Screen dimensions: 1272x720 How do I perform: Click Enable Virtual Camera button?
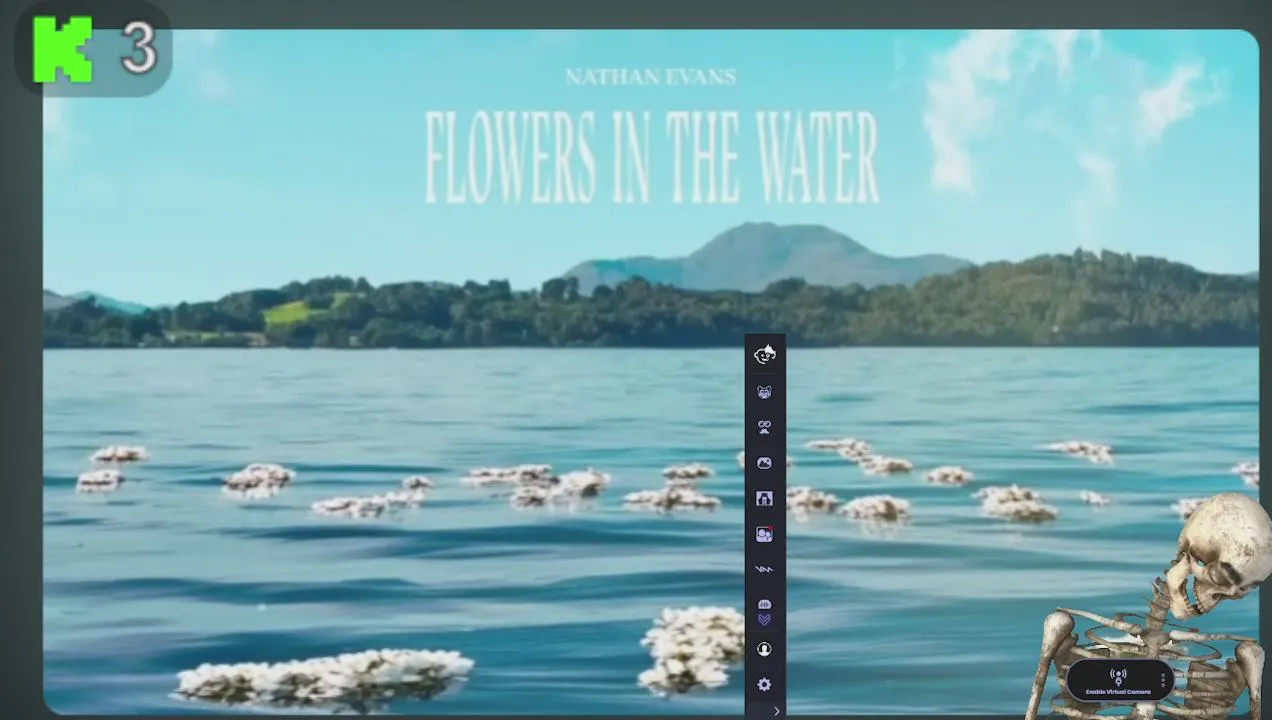pyautogui.click(x=1118, y=681)
